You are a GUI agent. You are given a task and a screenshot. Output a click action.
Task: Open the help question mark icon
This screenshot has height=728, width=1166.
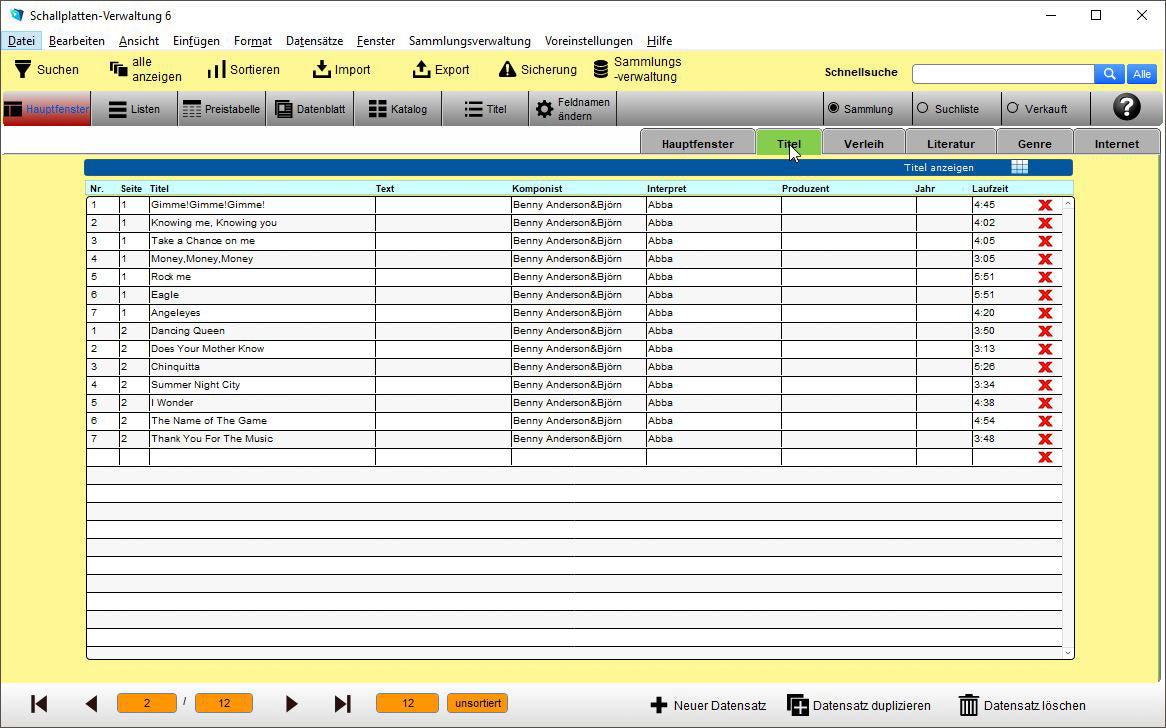click(1126, 107)
